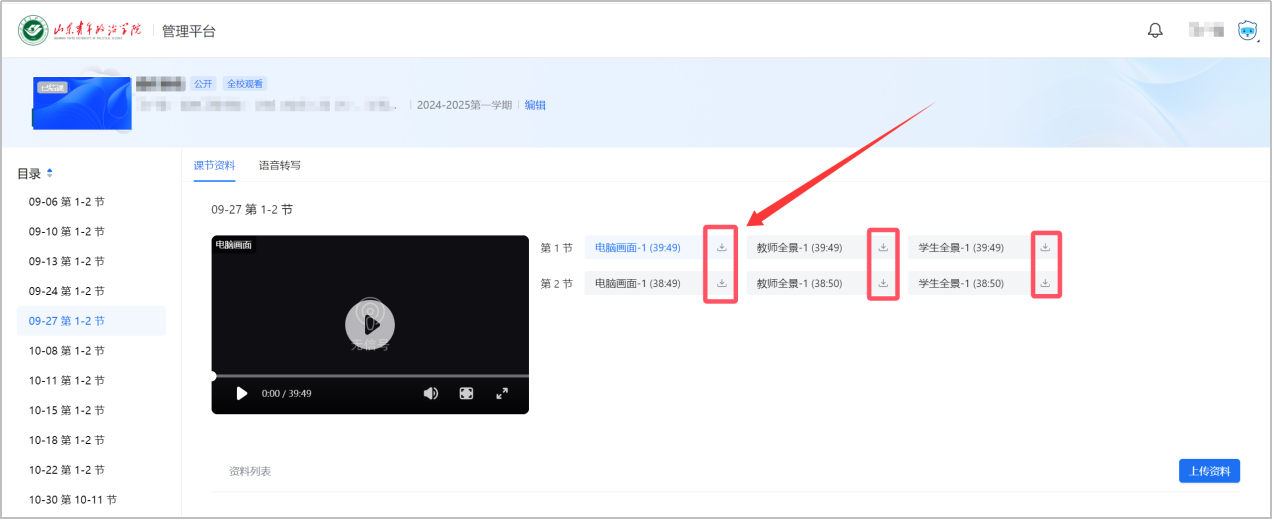The image size is (1274, 520).
Task: Download 学生全景-1 (38:50) recording
Action: [1045, 283]
